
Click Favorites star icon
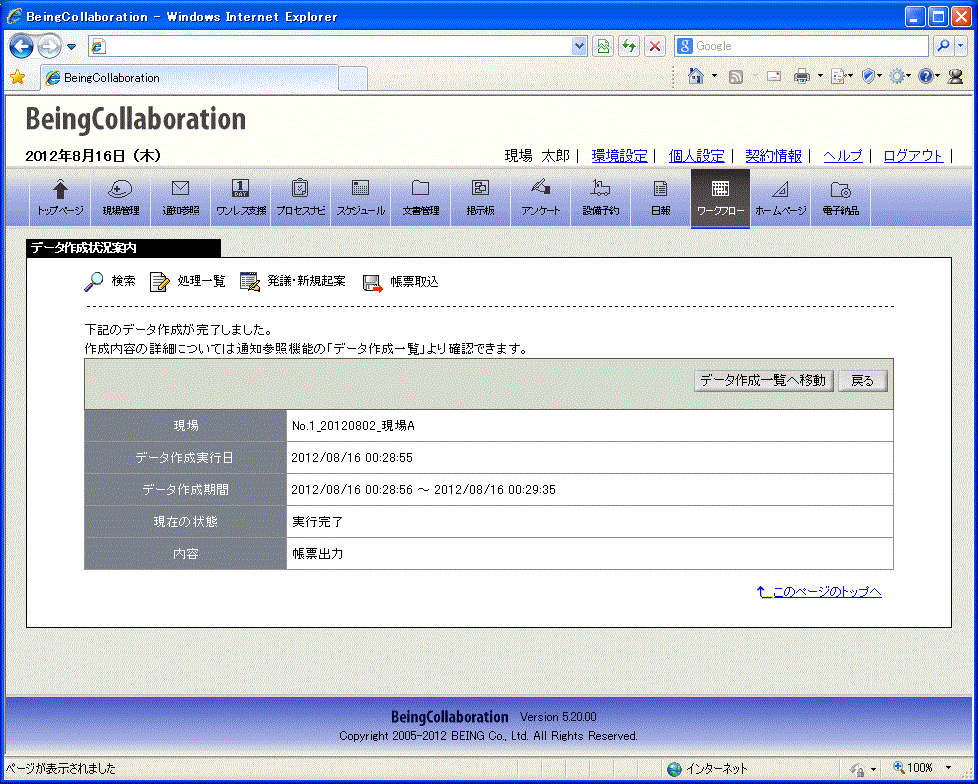(x=17, y=77)
